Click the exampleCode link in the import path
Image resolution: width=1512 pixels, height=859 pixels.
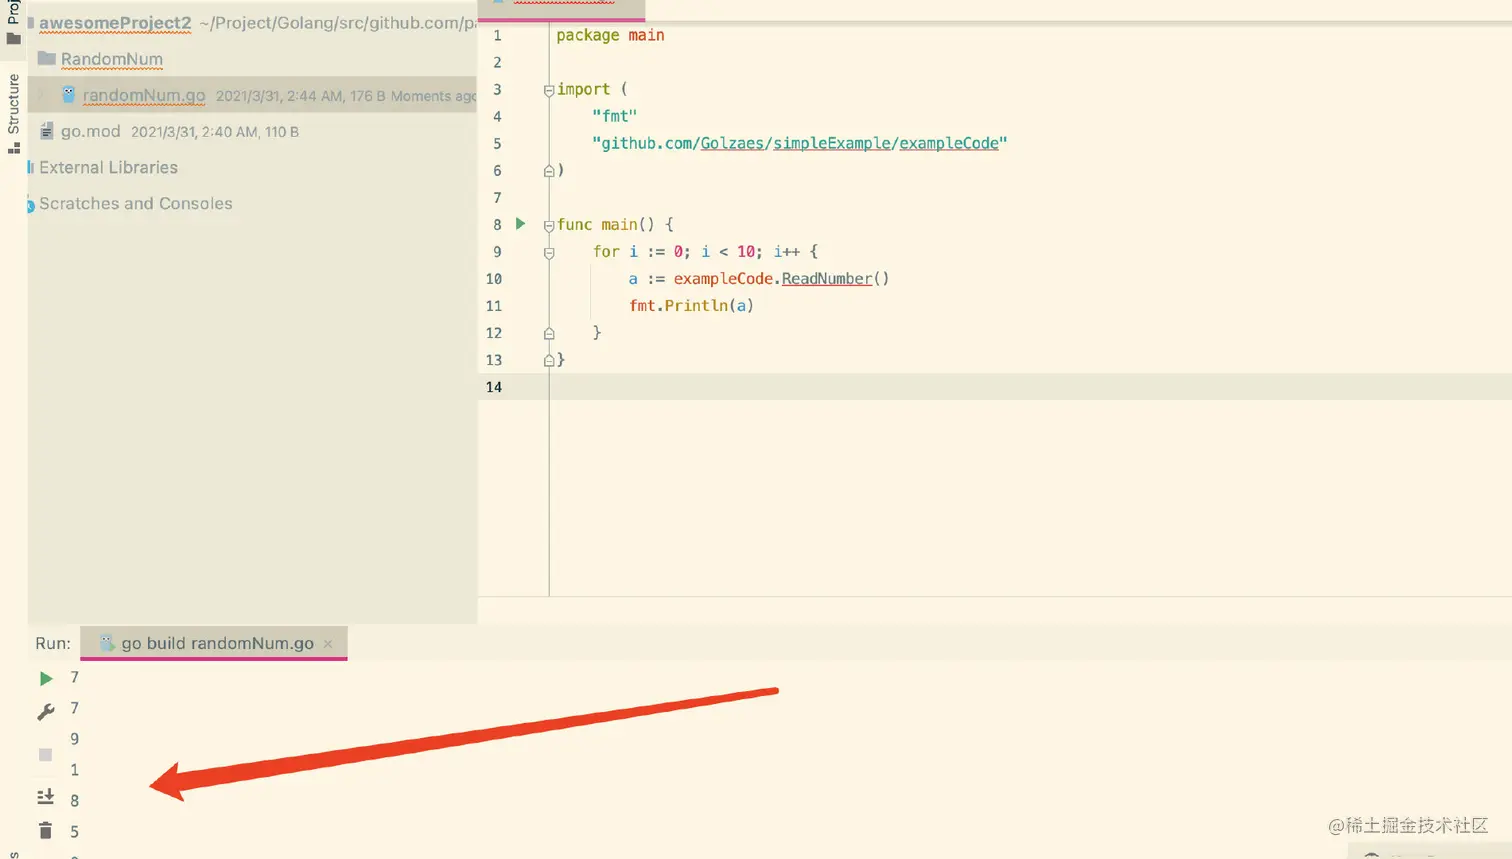pos(949,143)
